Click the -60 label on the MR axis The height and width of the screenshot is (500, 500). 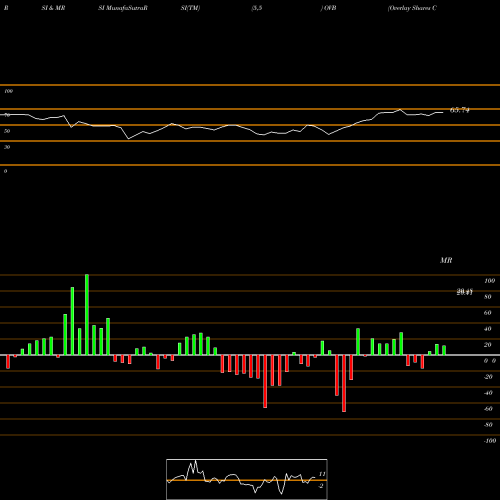(x=488, y=409)
